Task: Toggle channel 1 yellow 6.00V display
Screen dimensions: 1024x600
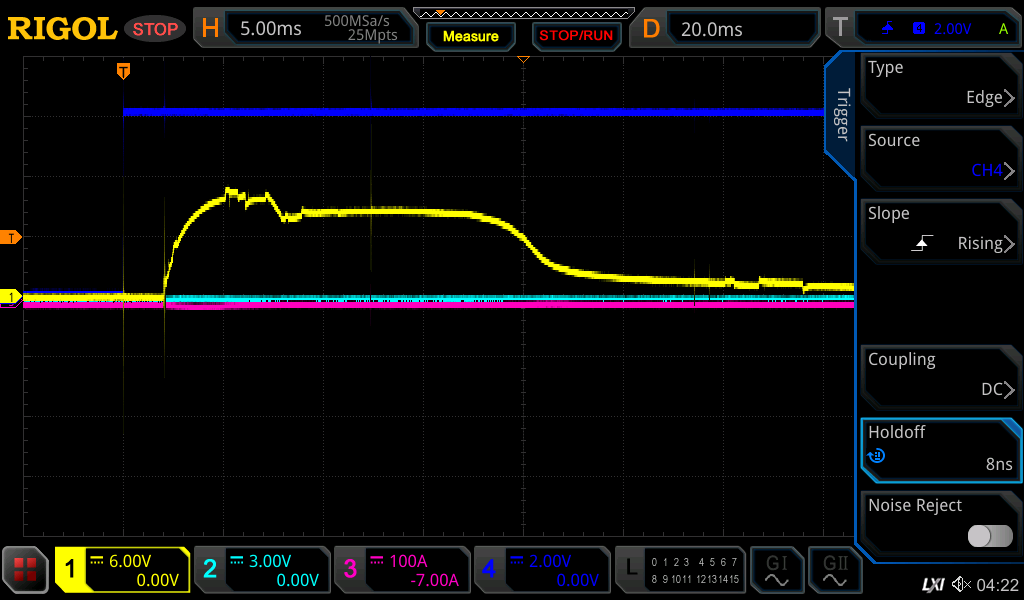Action: (x=122, y=570)
